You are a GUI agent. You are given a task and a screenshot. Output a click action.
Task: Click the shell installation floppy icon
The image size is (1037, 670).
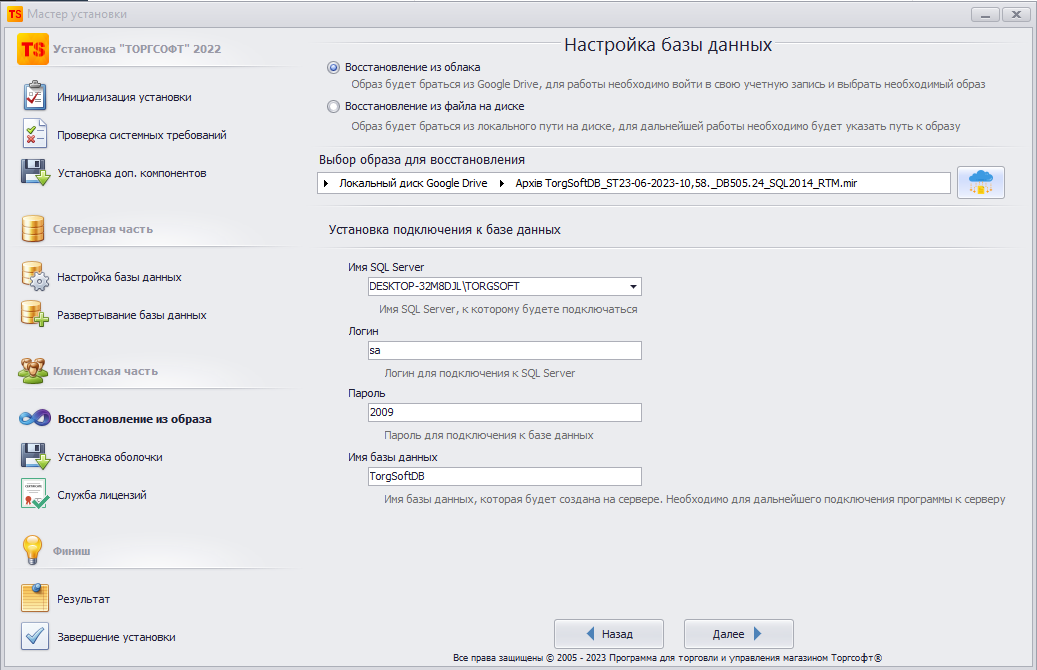click(x=35, y=456)
